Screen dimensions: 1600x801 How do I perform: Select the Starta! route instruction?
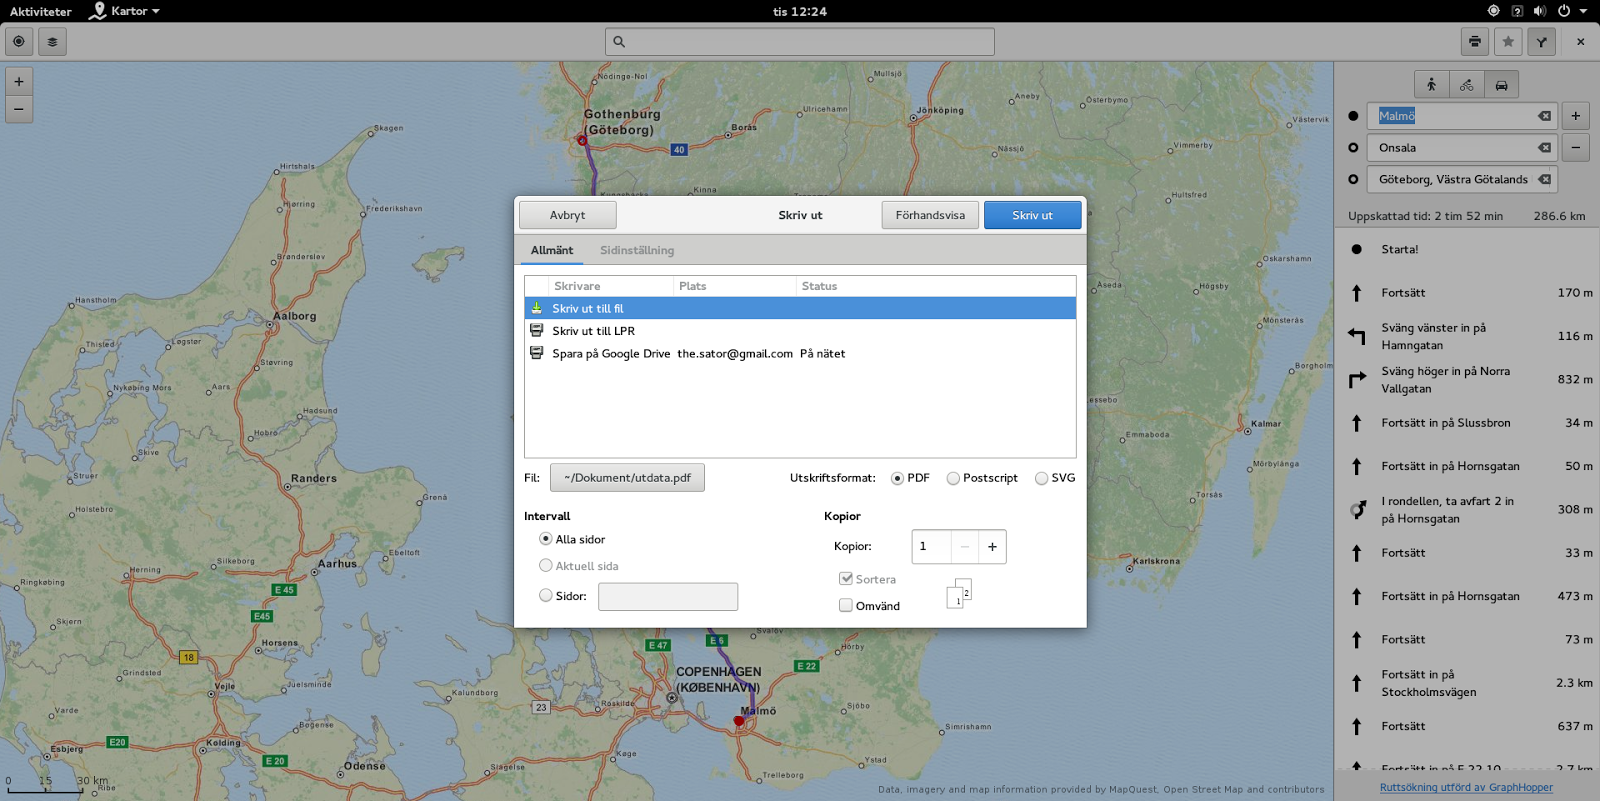coord(1467,250)
